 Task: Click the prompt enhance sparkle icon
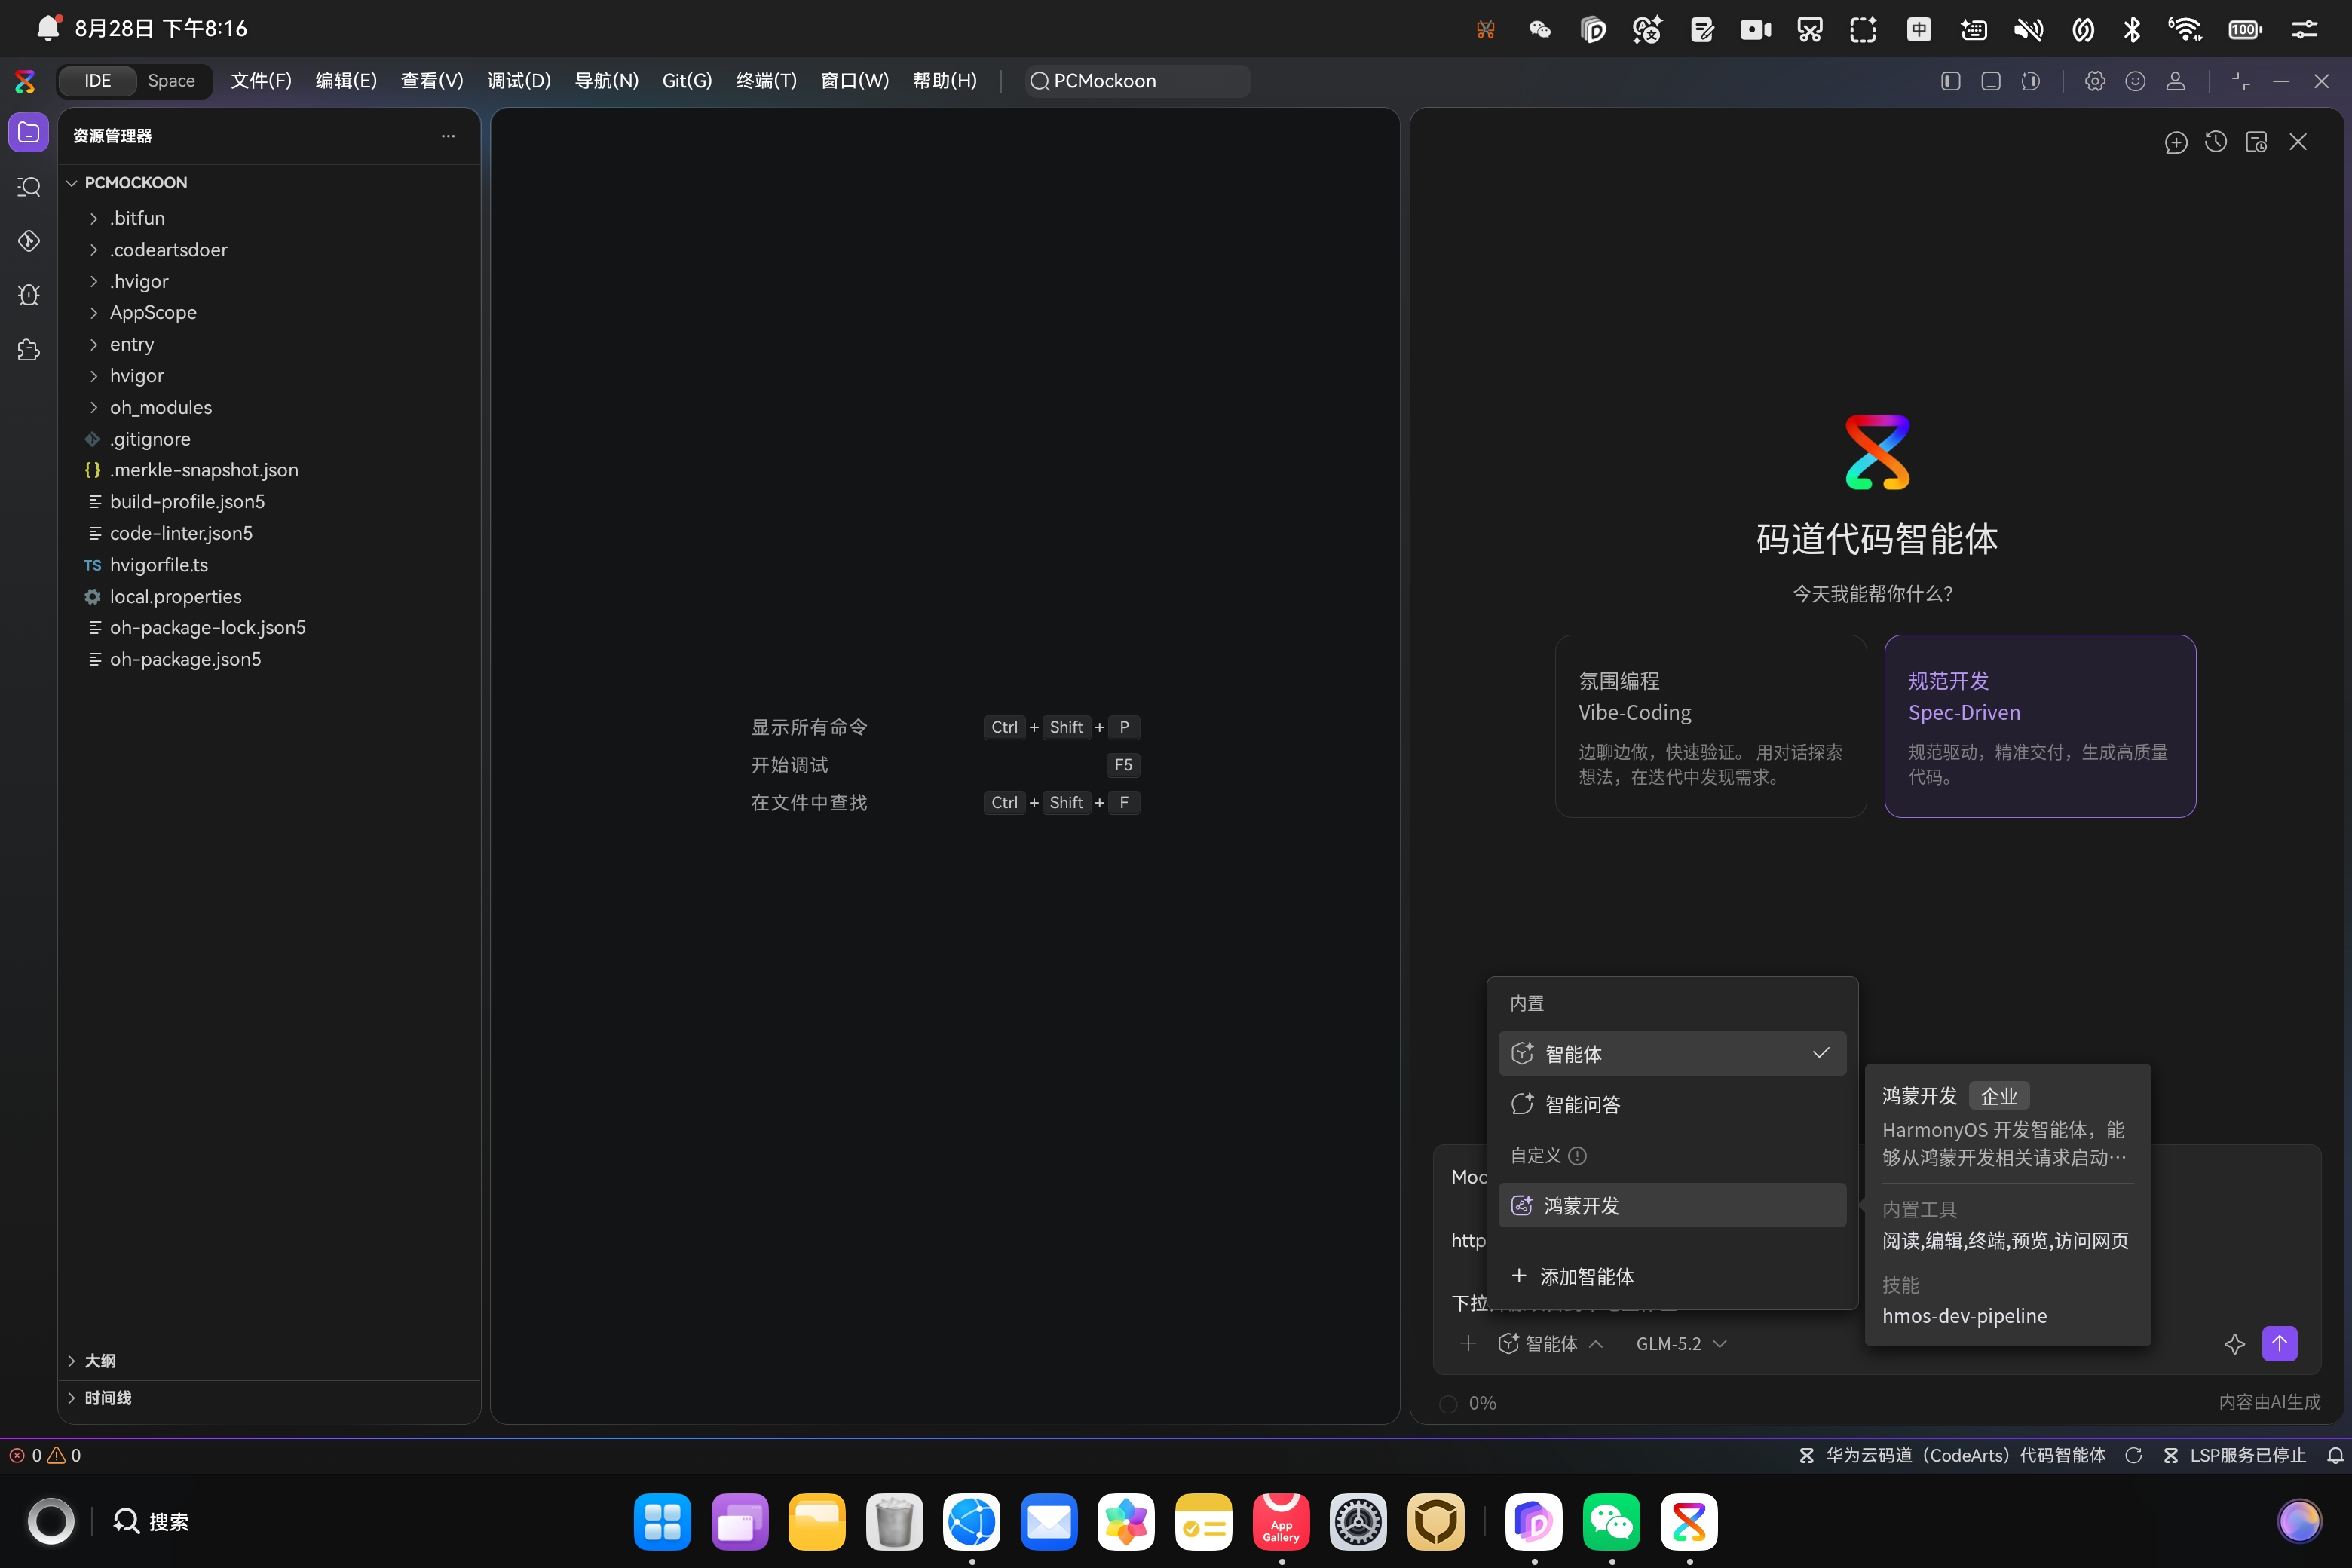[2234, 1344]
